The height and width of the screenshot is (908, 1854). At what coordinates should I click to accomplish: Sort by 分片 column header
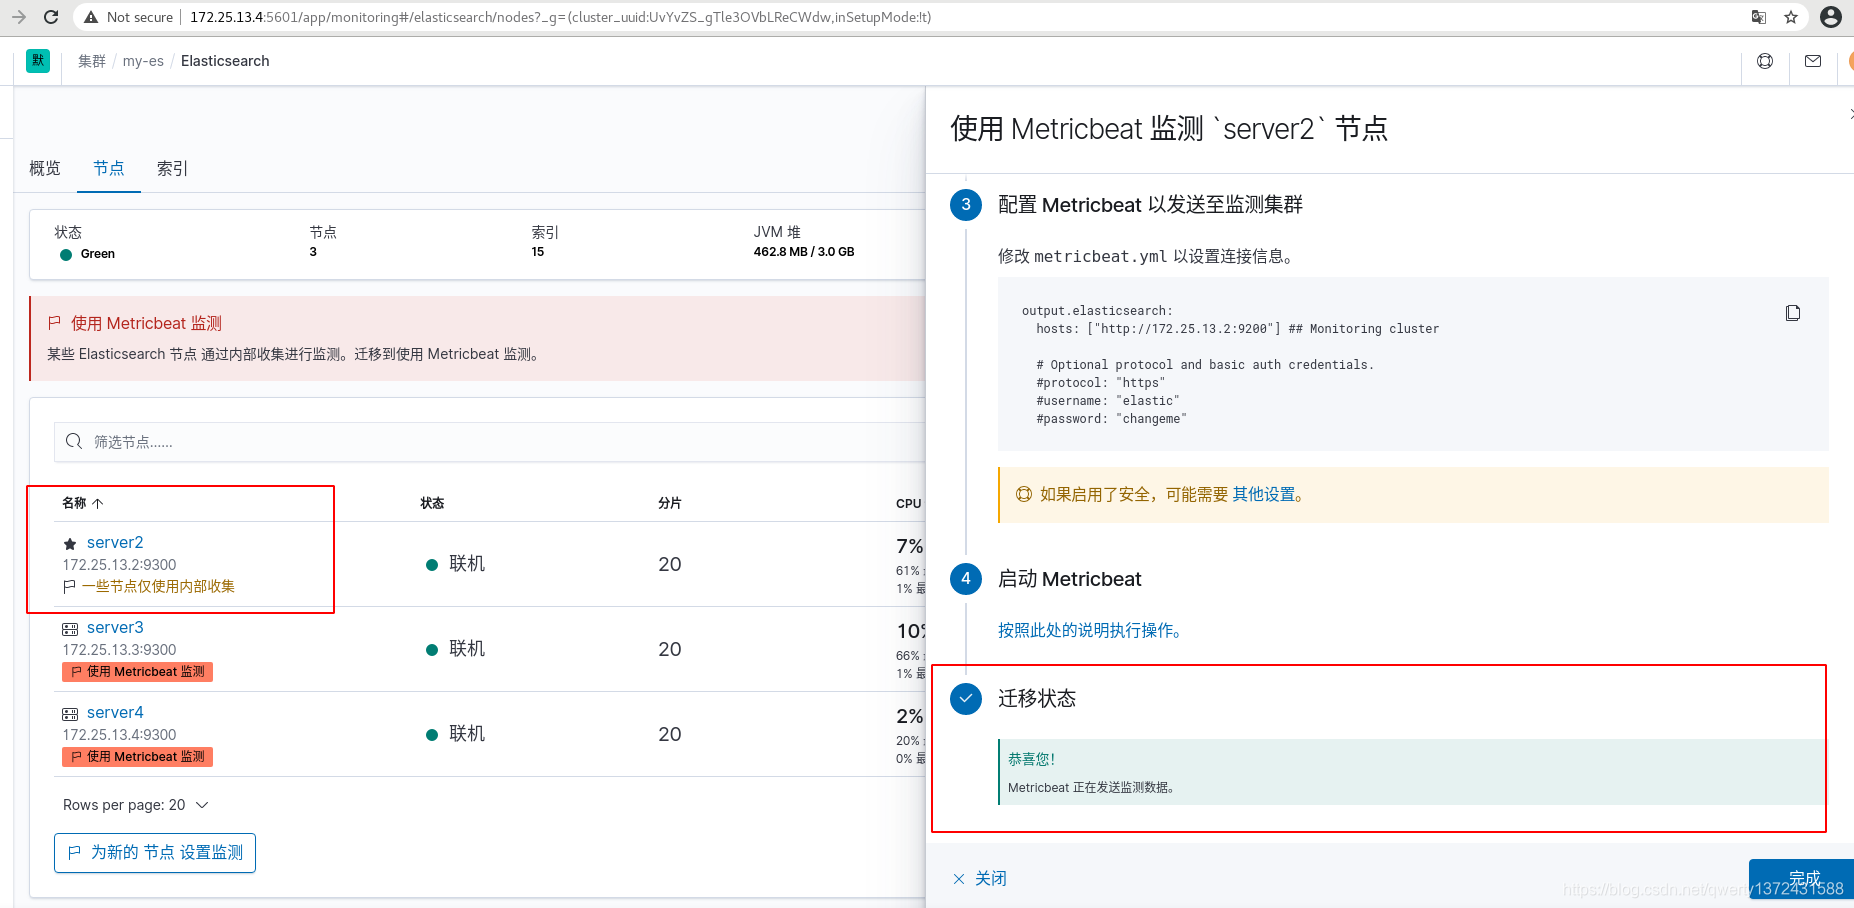point(670,503)
